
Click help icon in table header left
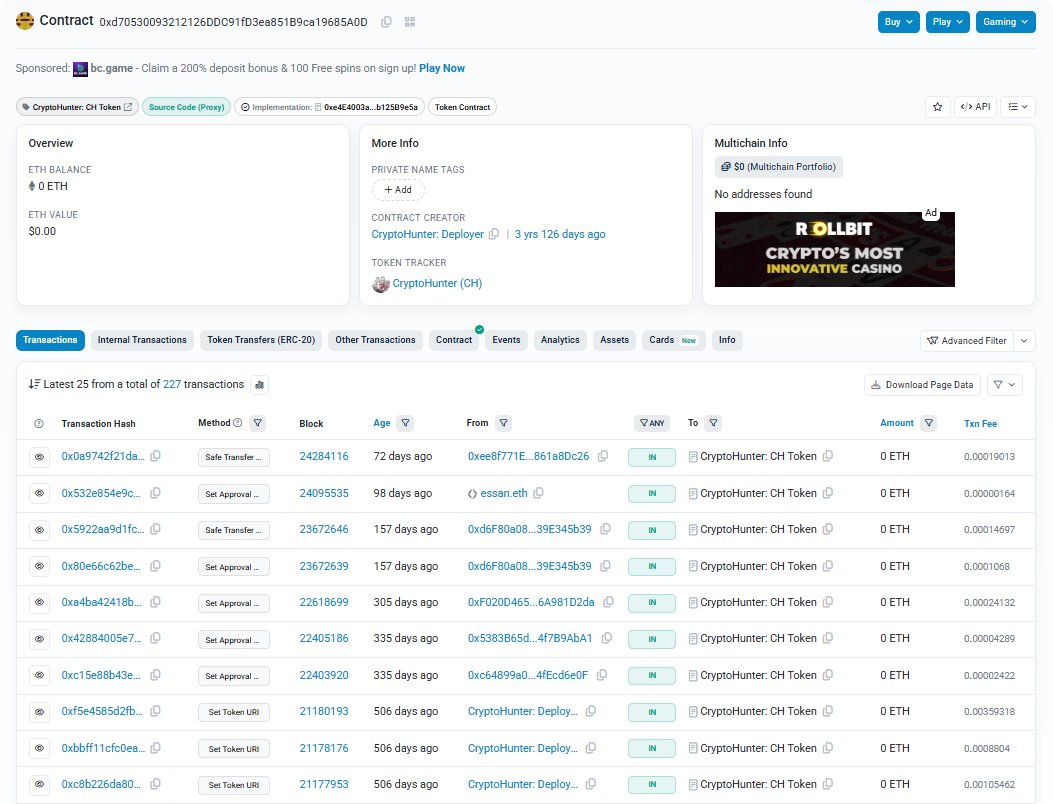(39, 424)
